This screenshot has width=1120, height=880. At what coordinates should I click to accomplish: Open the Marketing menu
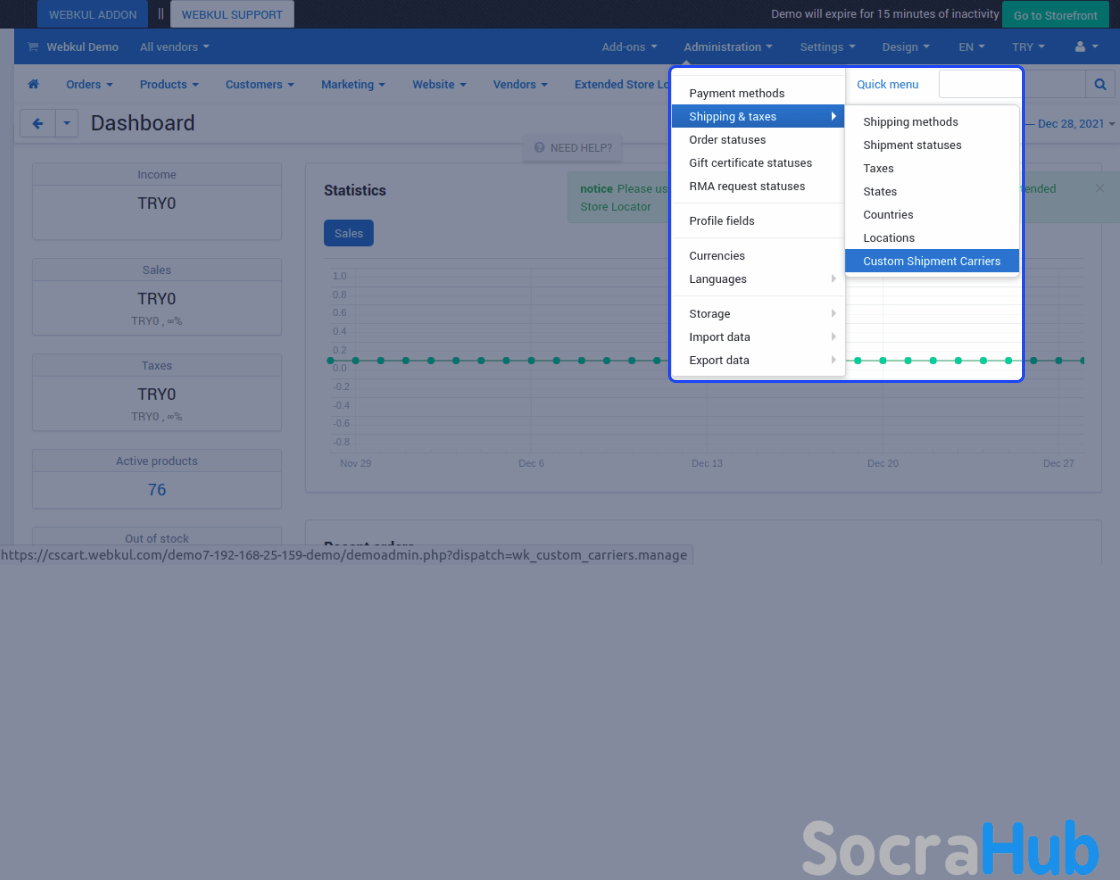click(x=353, y=84)
